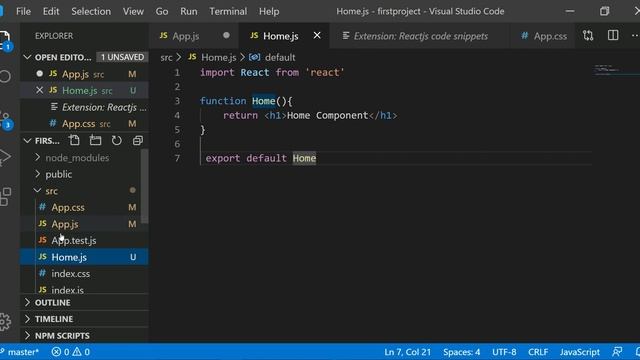Viewport: 640px width, 360px height.
Task: Collapse the firstproject folder section
Action: (x=27, y=141)
